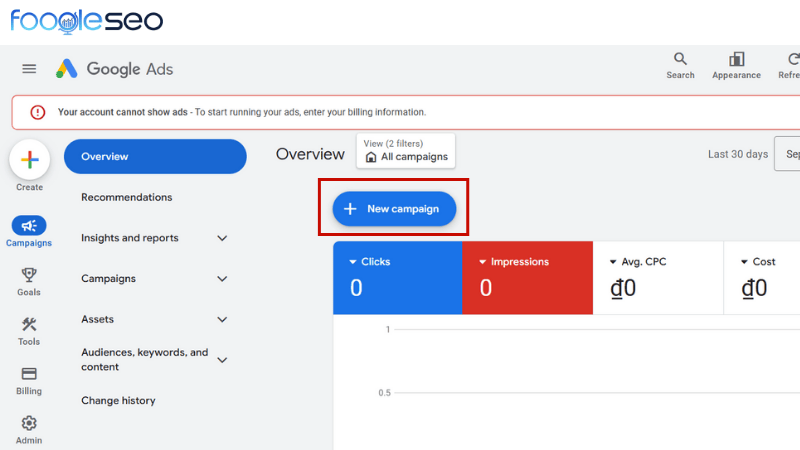800x450 pixels.
Task: Open Recommendations in the side menu
Action: tap(127, 197)
